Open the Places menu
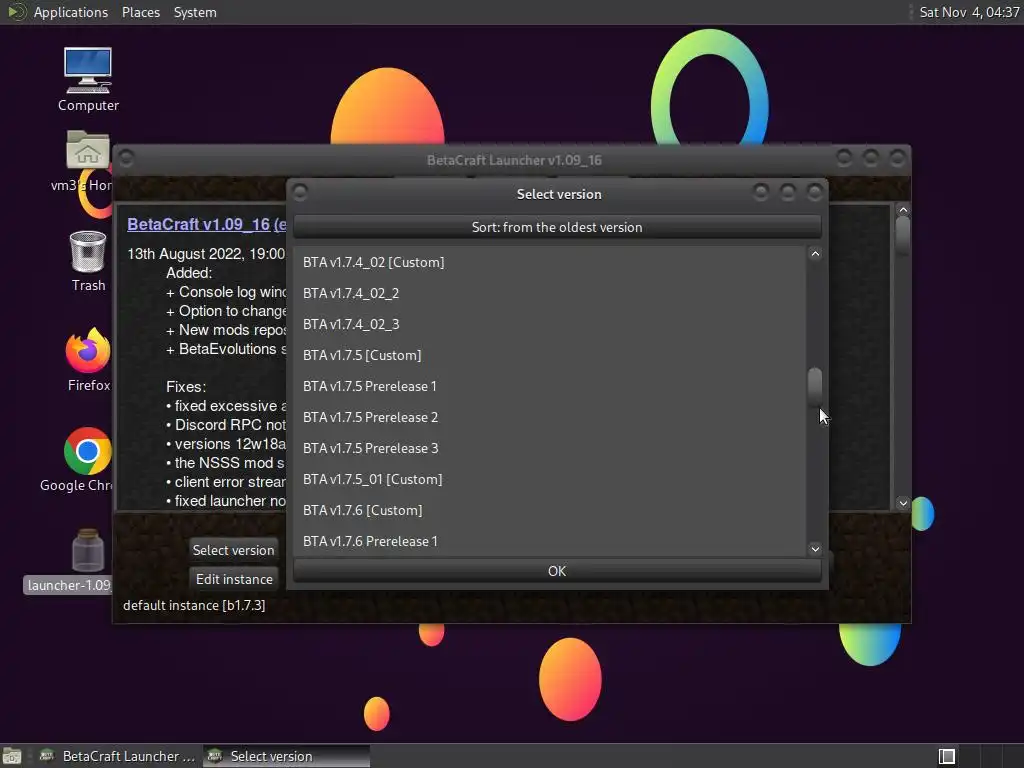The image size is (1024, 768). [x=140, y=12]
